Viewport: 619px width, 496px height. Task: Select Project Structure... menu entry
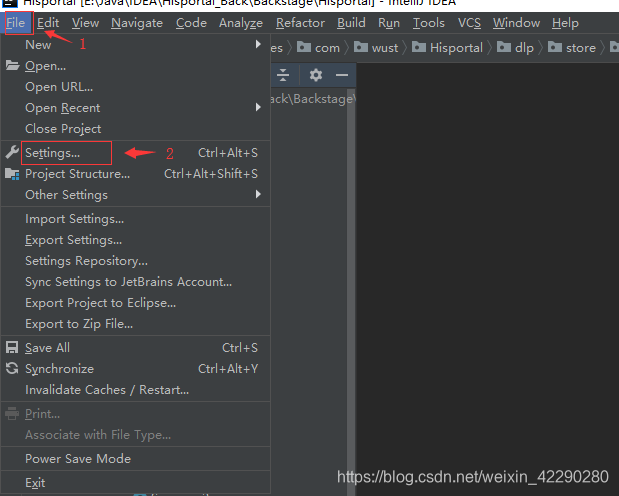point(135,174)
